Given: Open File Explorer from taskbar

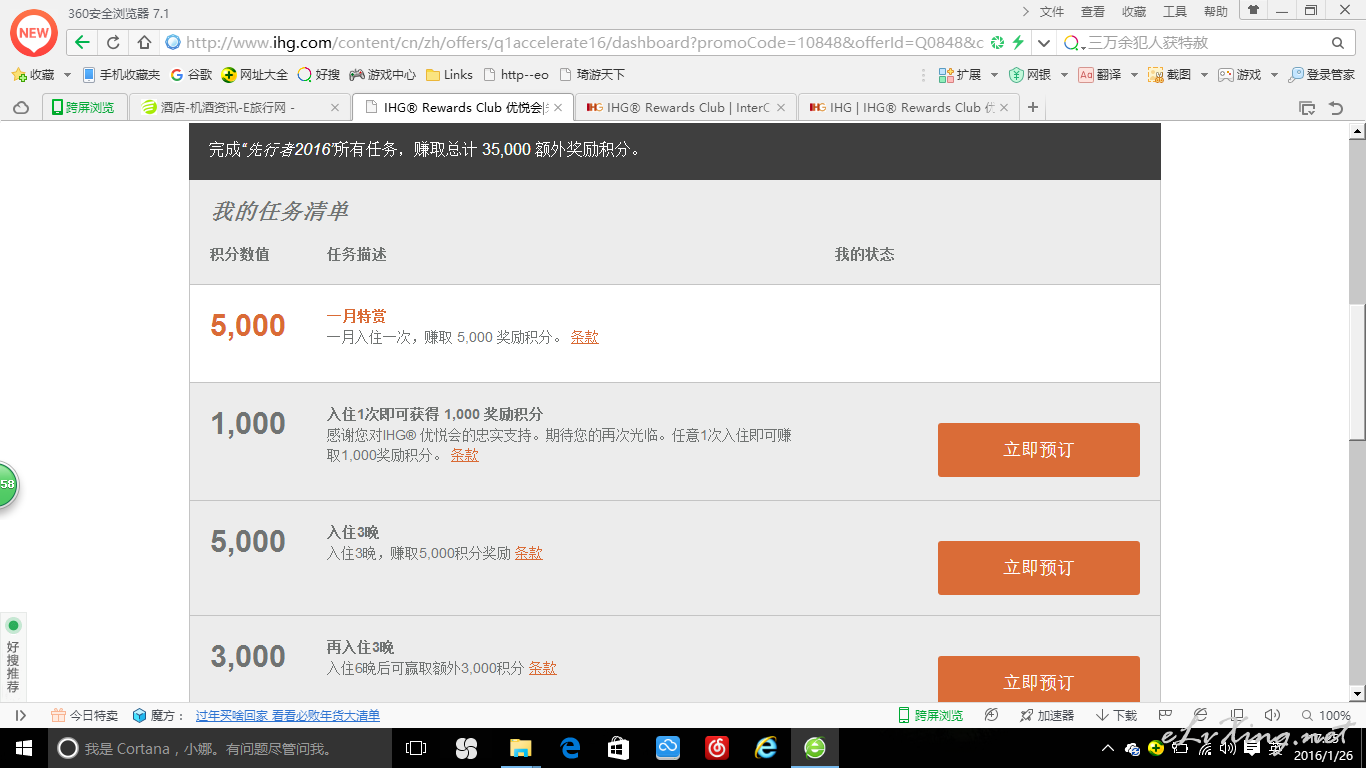Looking at the screenshot, I should pos(520,748).
